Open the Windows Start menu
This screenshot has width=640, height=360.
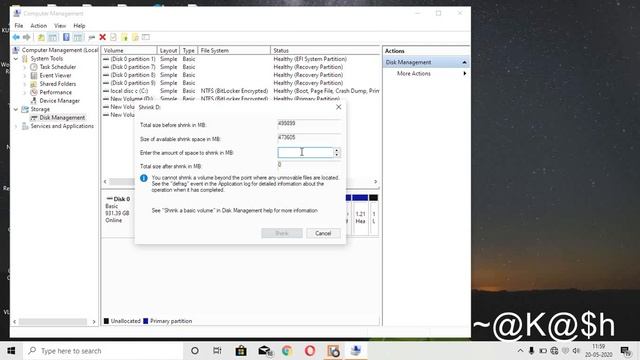pos(11,351)
